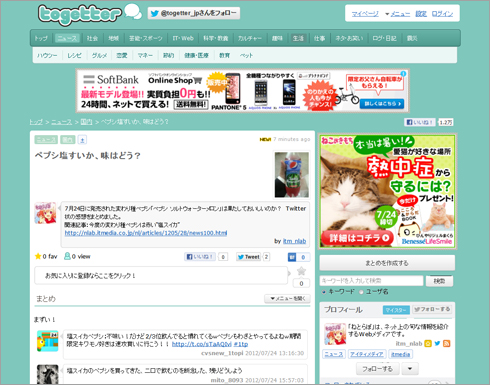490x385 pixels.
Task: Click フォローする button in profile
Action: (x=377, y=369)
